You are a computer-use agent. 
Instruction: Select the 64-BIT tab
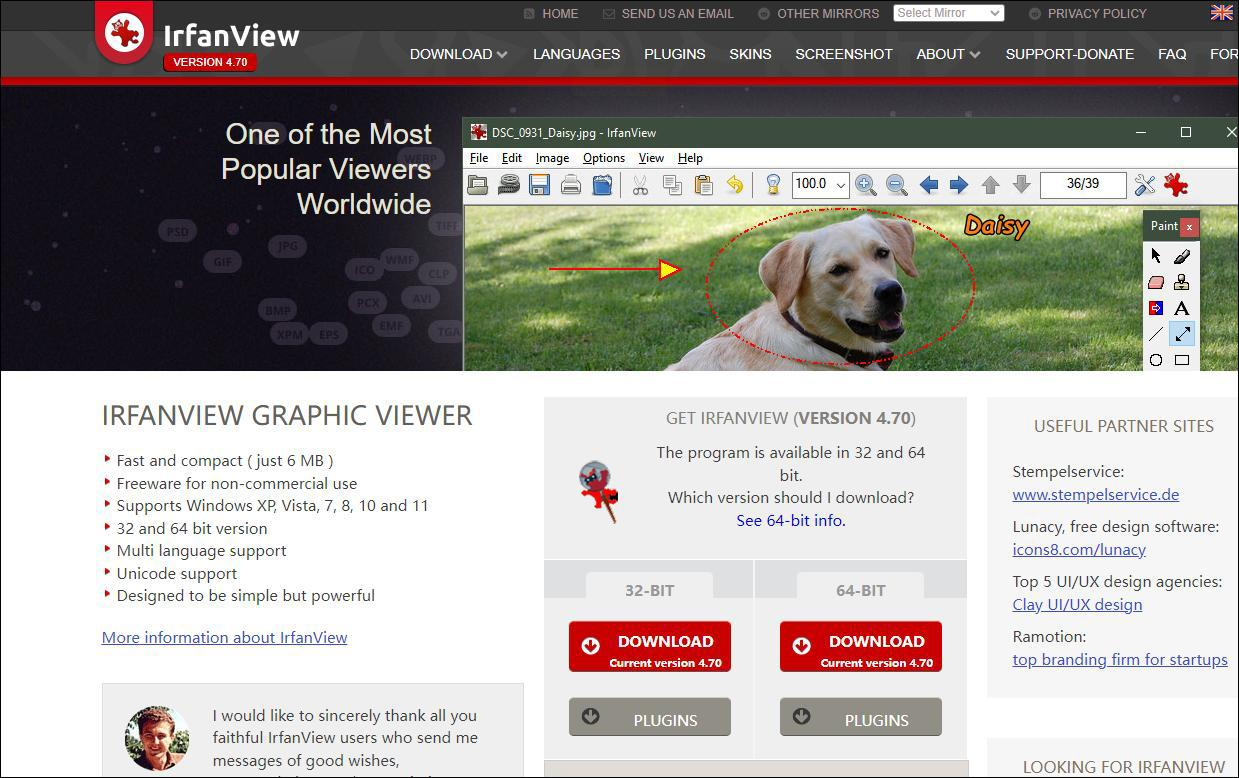tap(861, 588)
